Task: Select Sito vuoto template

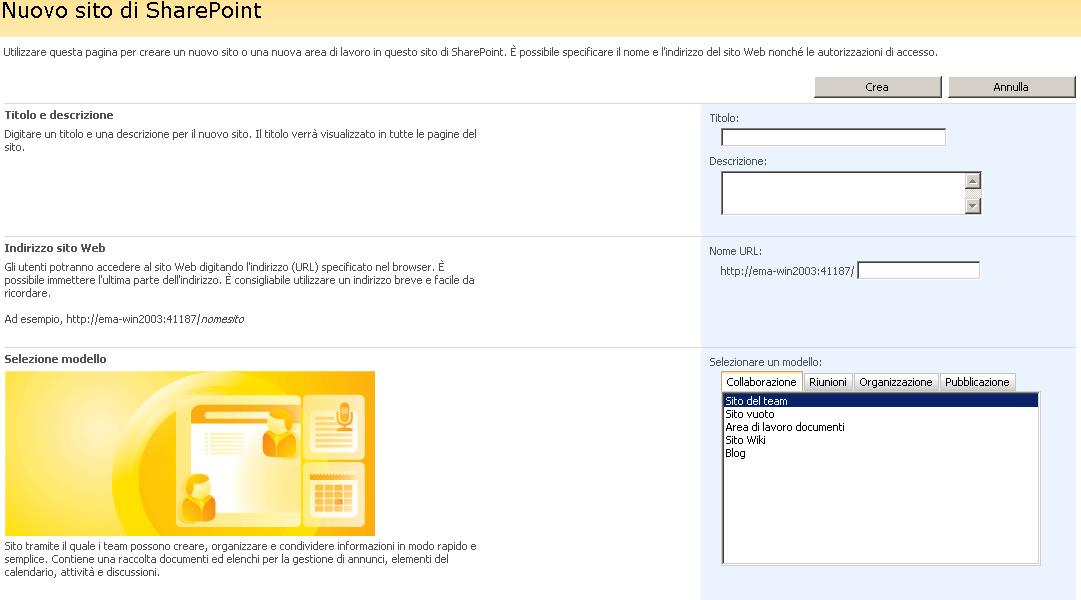Action: pyautogui.click(x=880, y=414)
